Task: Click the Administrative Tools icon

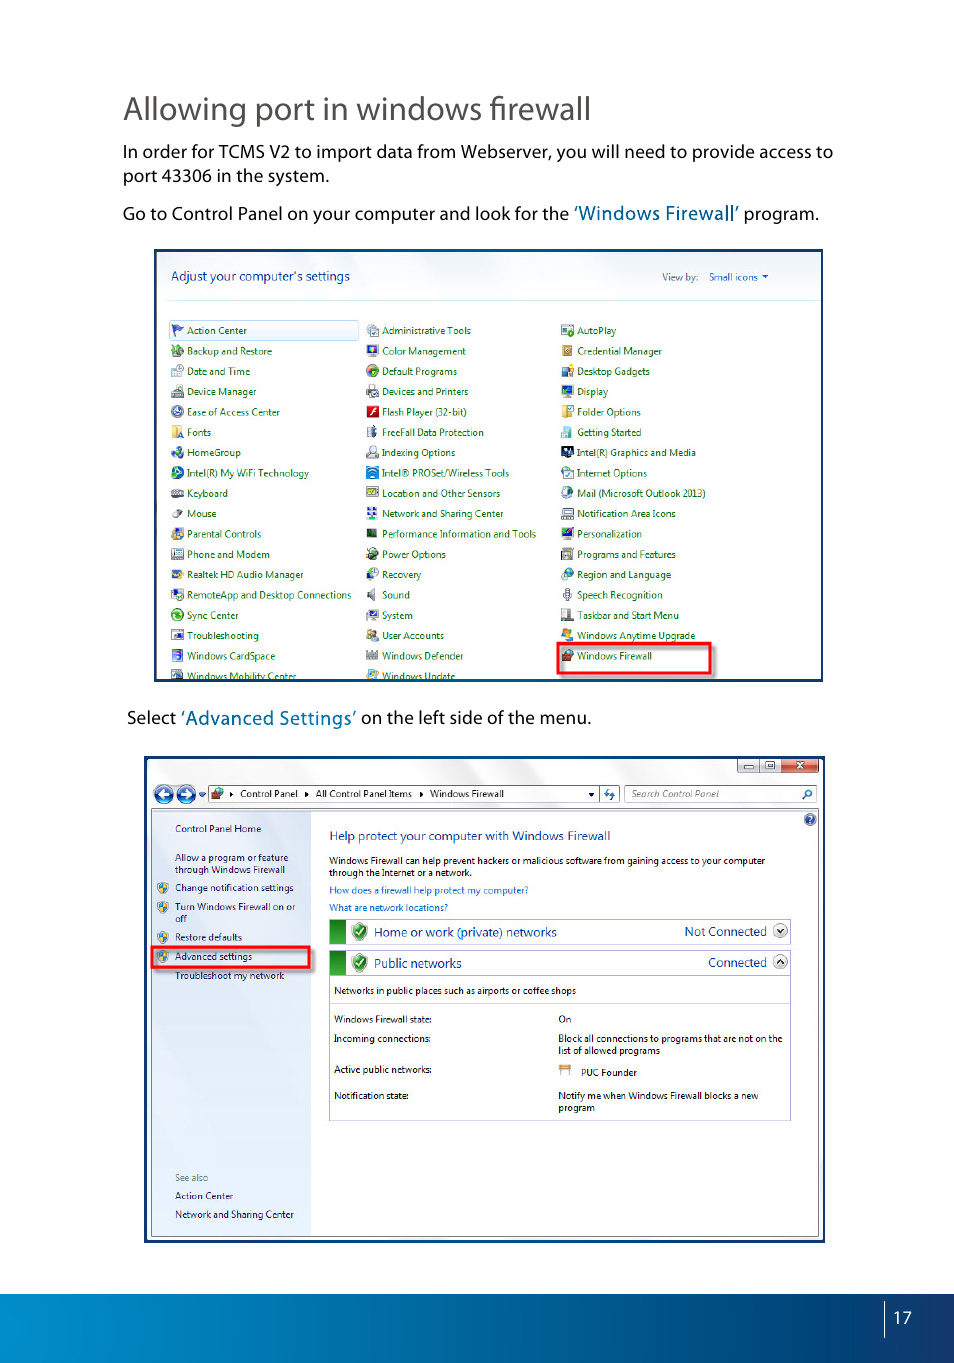Action: (x=372, y=330)
